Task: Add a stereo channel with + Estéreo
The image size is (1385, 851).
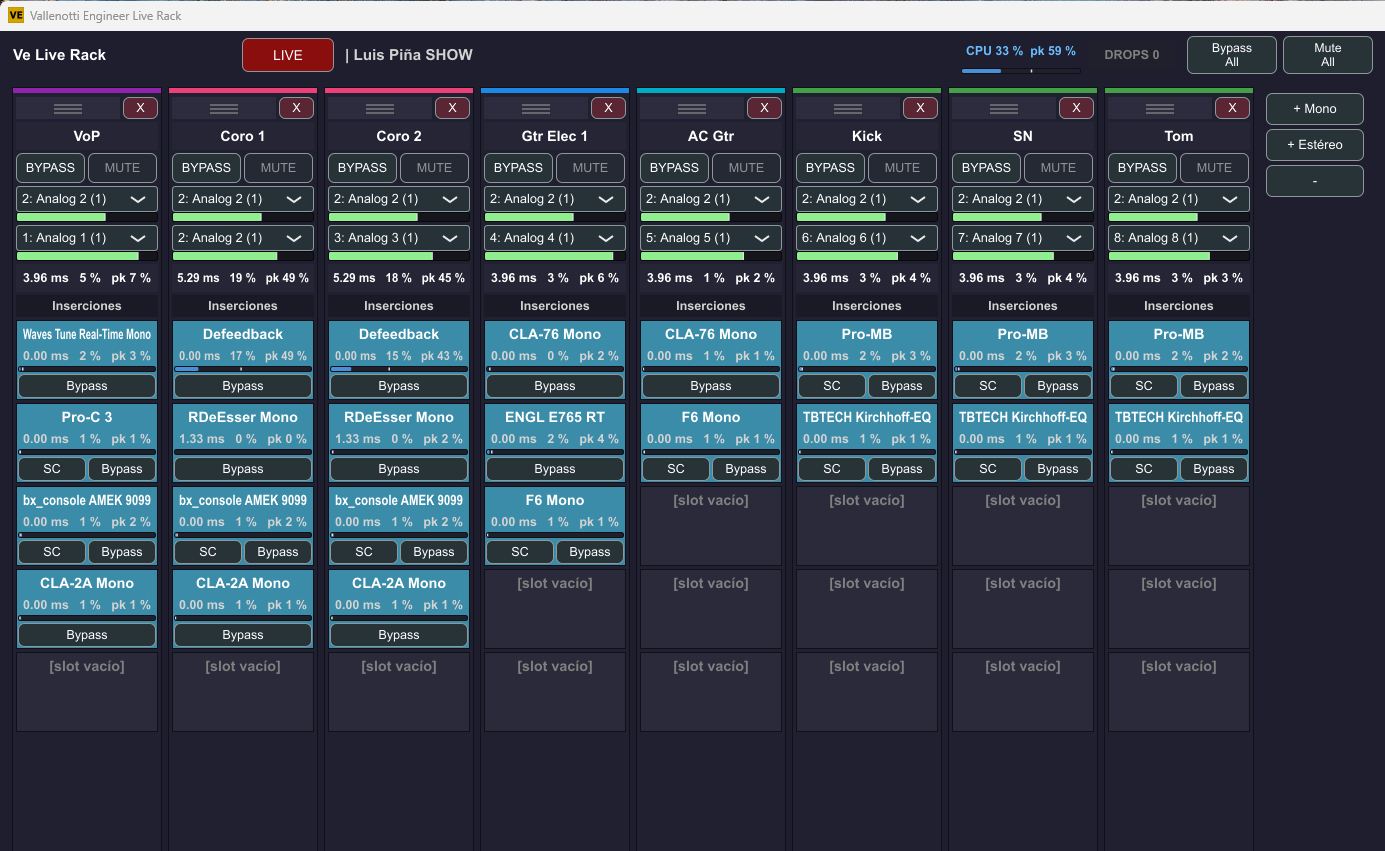Action: point(1314,145)
